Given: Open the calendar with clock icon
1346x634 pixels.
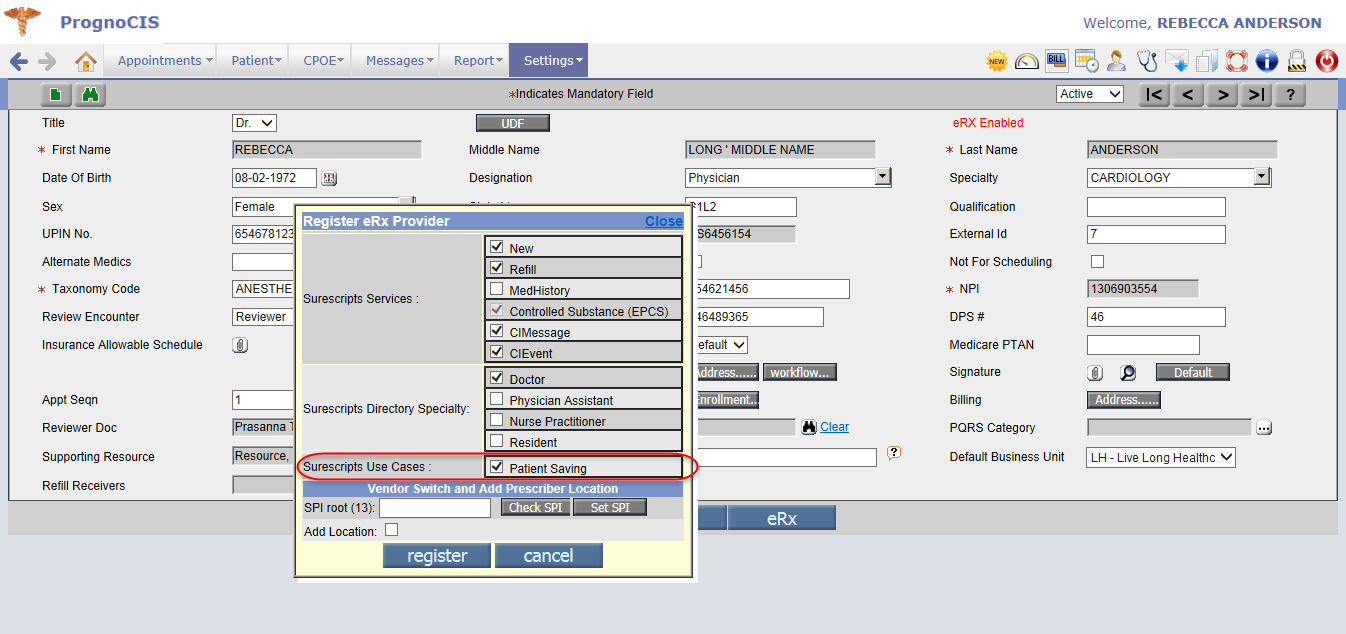Looking at the screenshot, I should pos(1087,62).
